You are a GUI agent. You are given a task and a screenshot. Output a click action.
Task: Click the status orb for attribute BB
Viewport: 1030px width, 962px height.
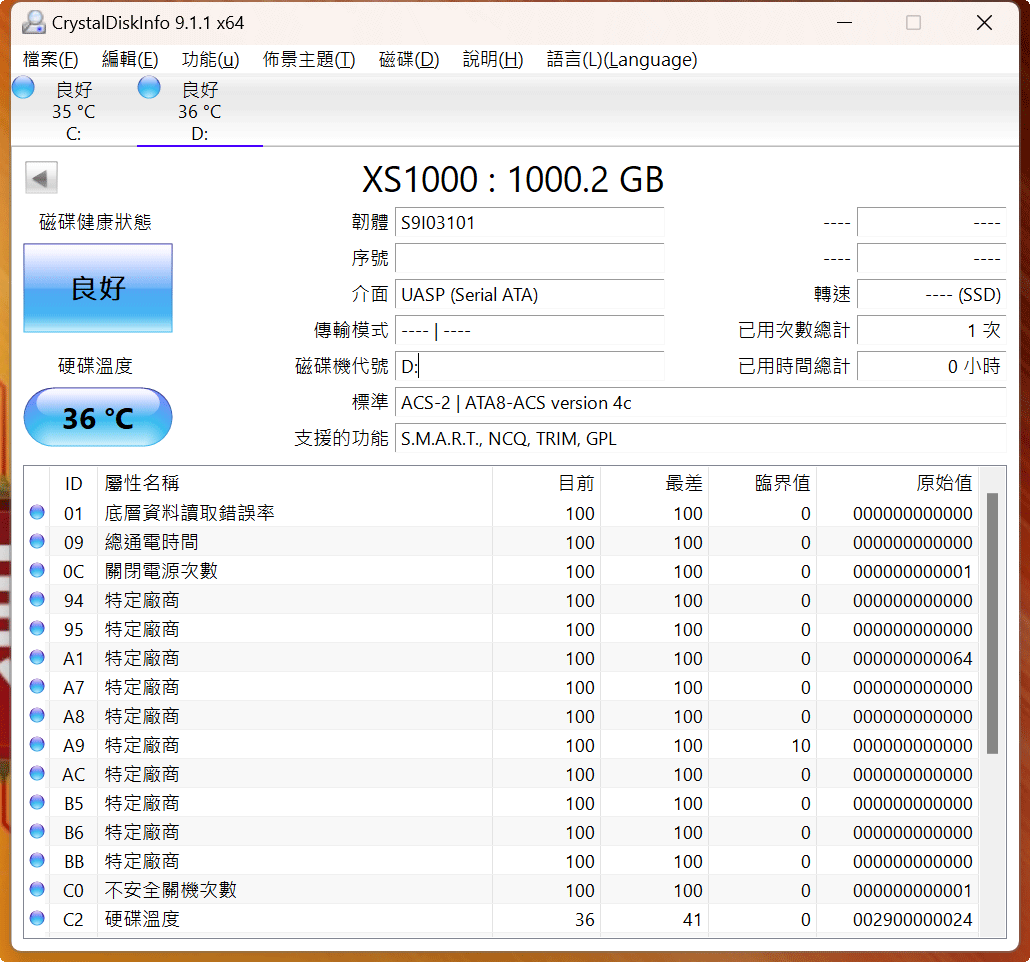(37, 859)
